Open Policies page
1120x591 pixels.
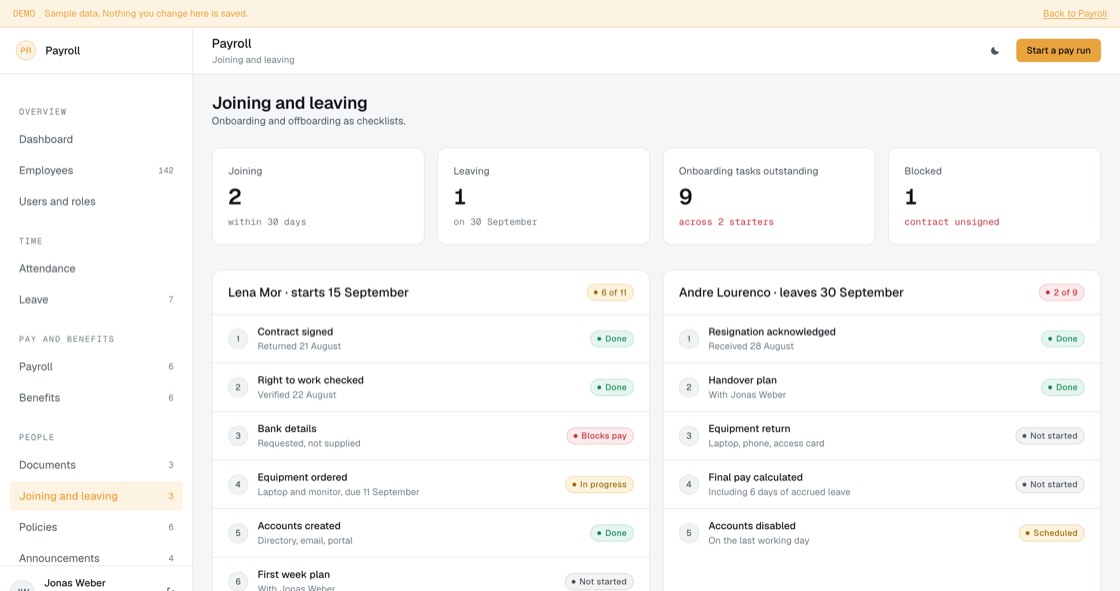tap(96, 527)
